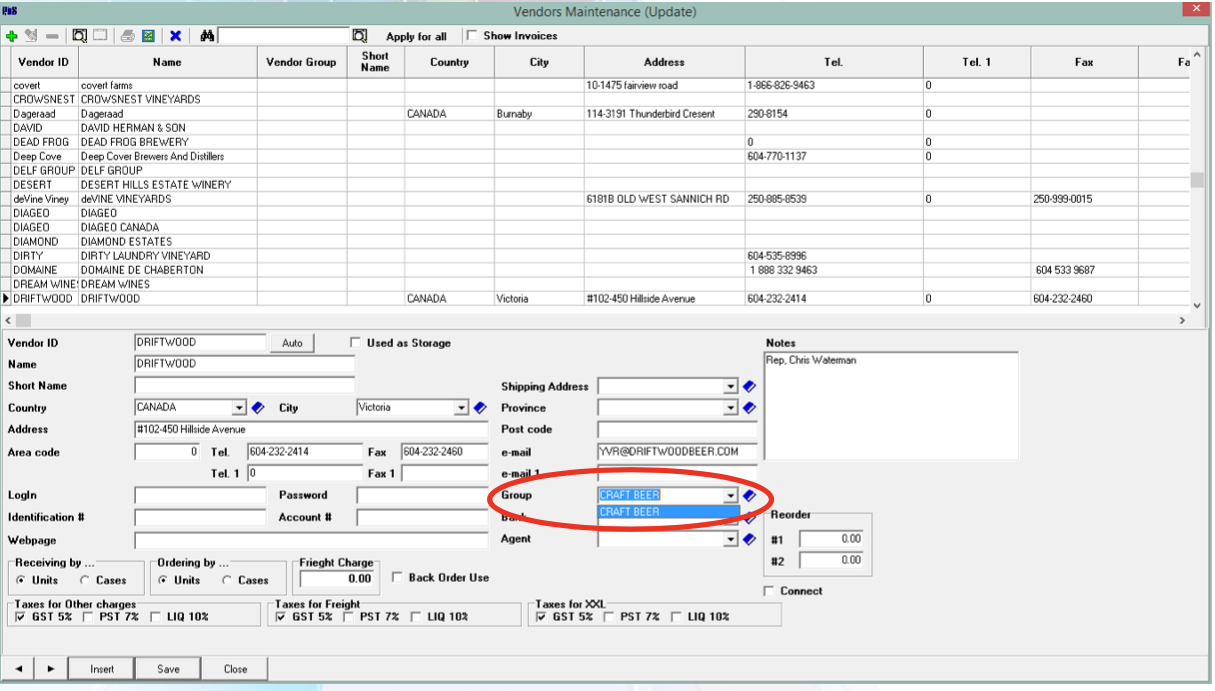Screen dimensions: 1215x691
Task: Click the blue X delete icon in toolbar
Action: pos(175,36)
